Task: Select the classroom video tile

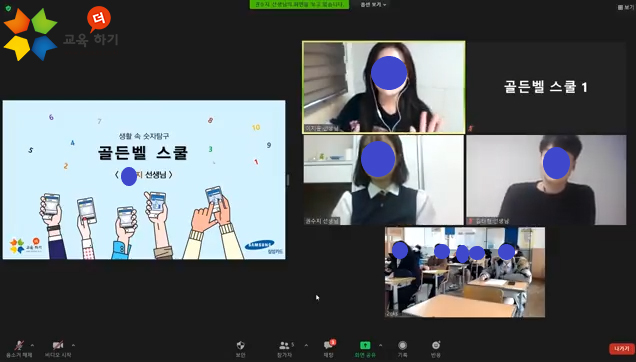Action: tap(465, 272)
